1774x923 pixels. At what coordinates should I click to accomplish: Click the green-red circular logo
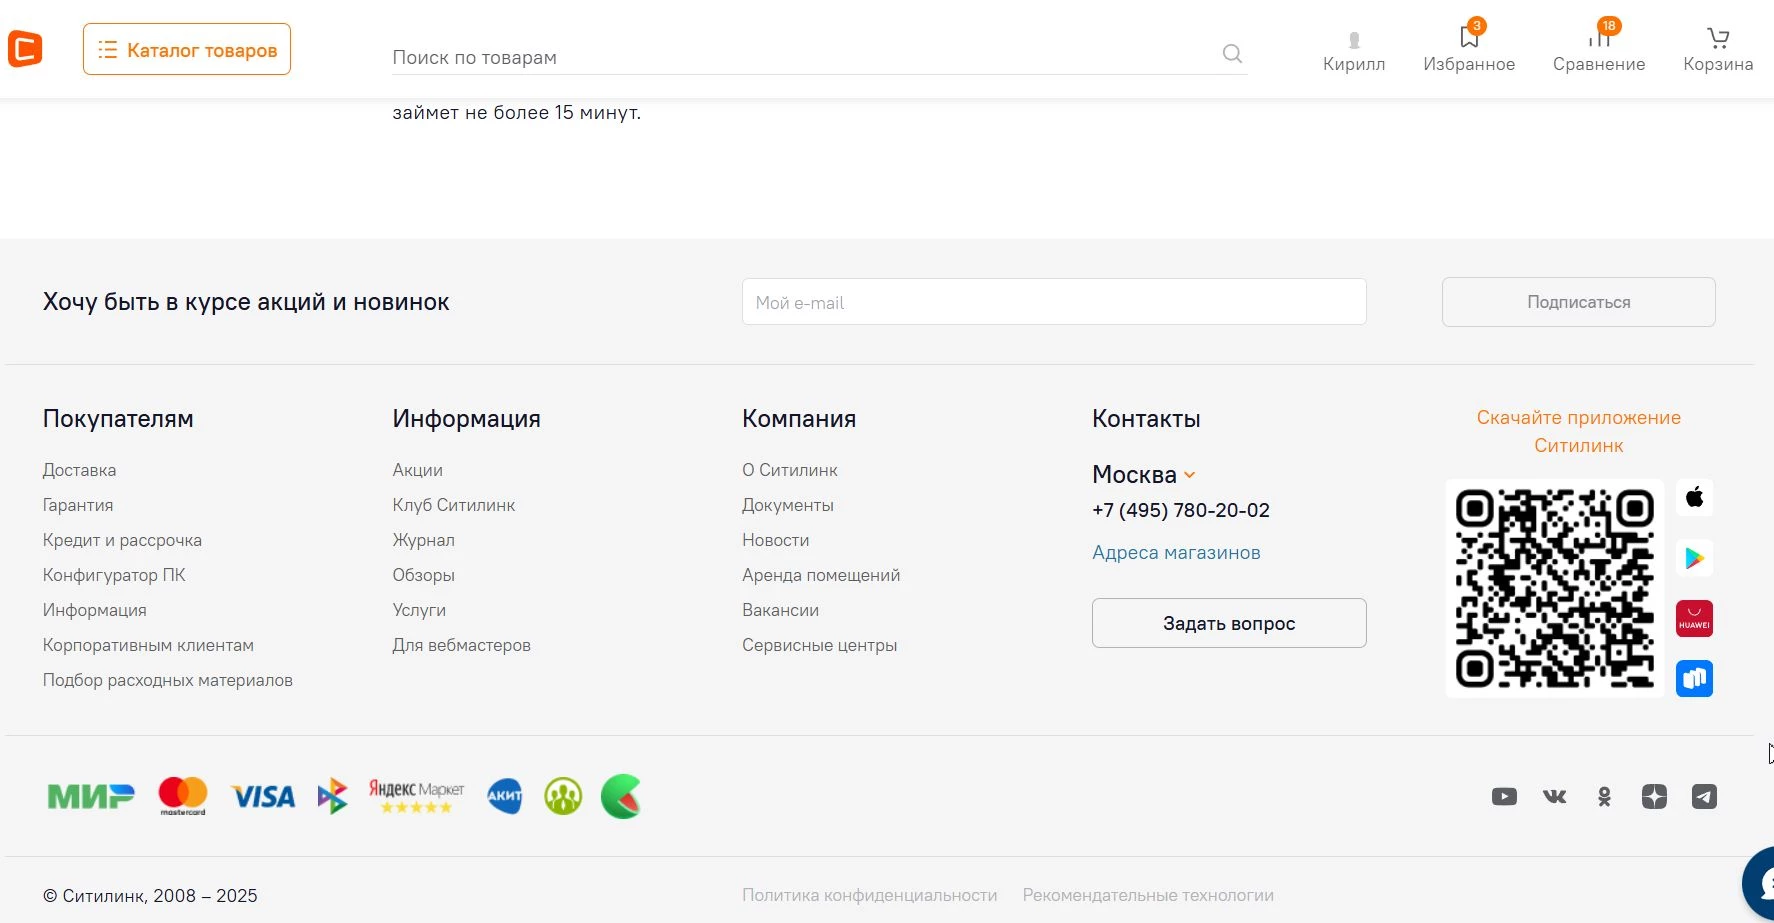click(x=621, y=796)
